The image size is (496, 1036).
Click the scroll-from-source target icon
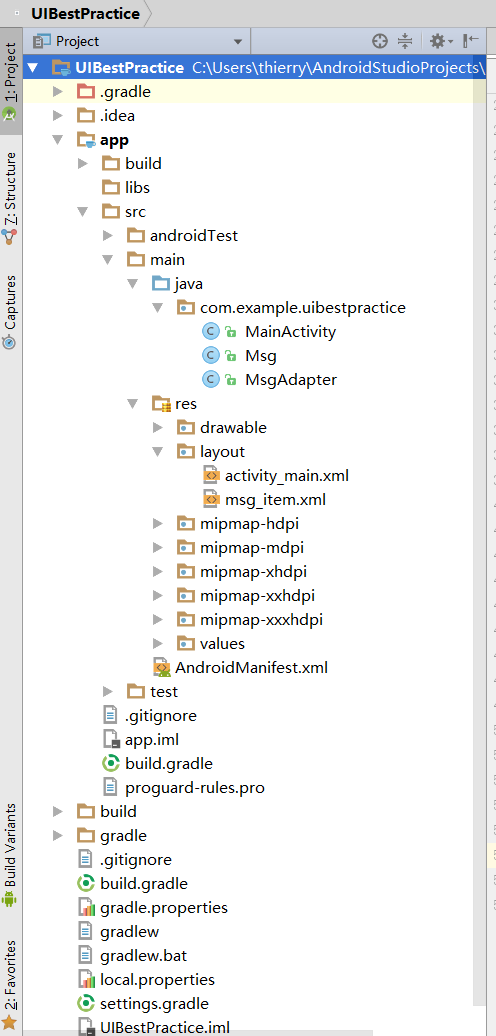pos(380,42)
